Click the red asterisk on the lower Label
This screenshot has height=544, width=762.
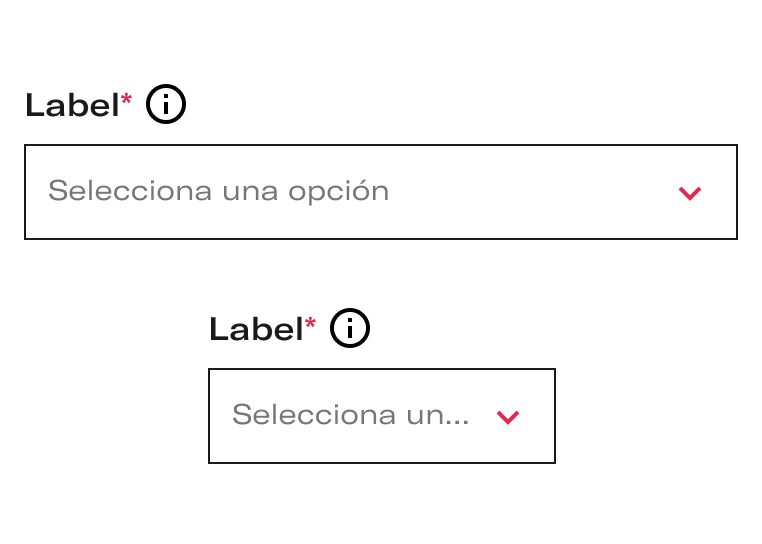point(311,323)
